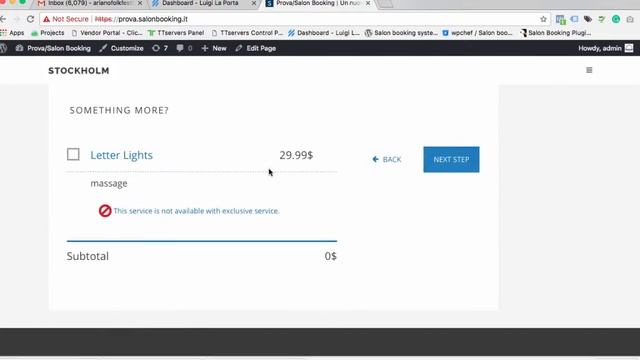Click the first blue browser extension icon

pos(560,19)
